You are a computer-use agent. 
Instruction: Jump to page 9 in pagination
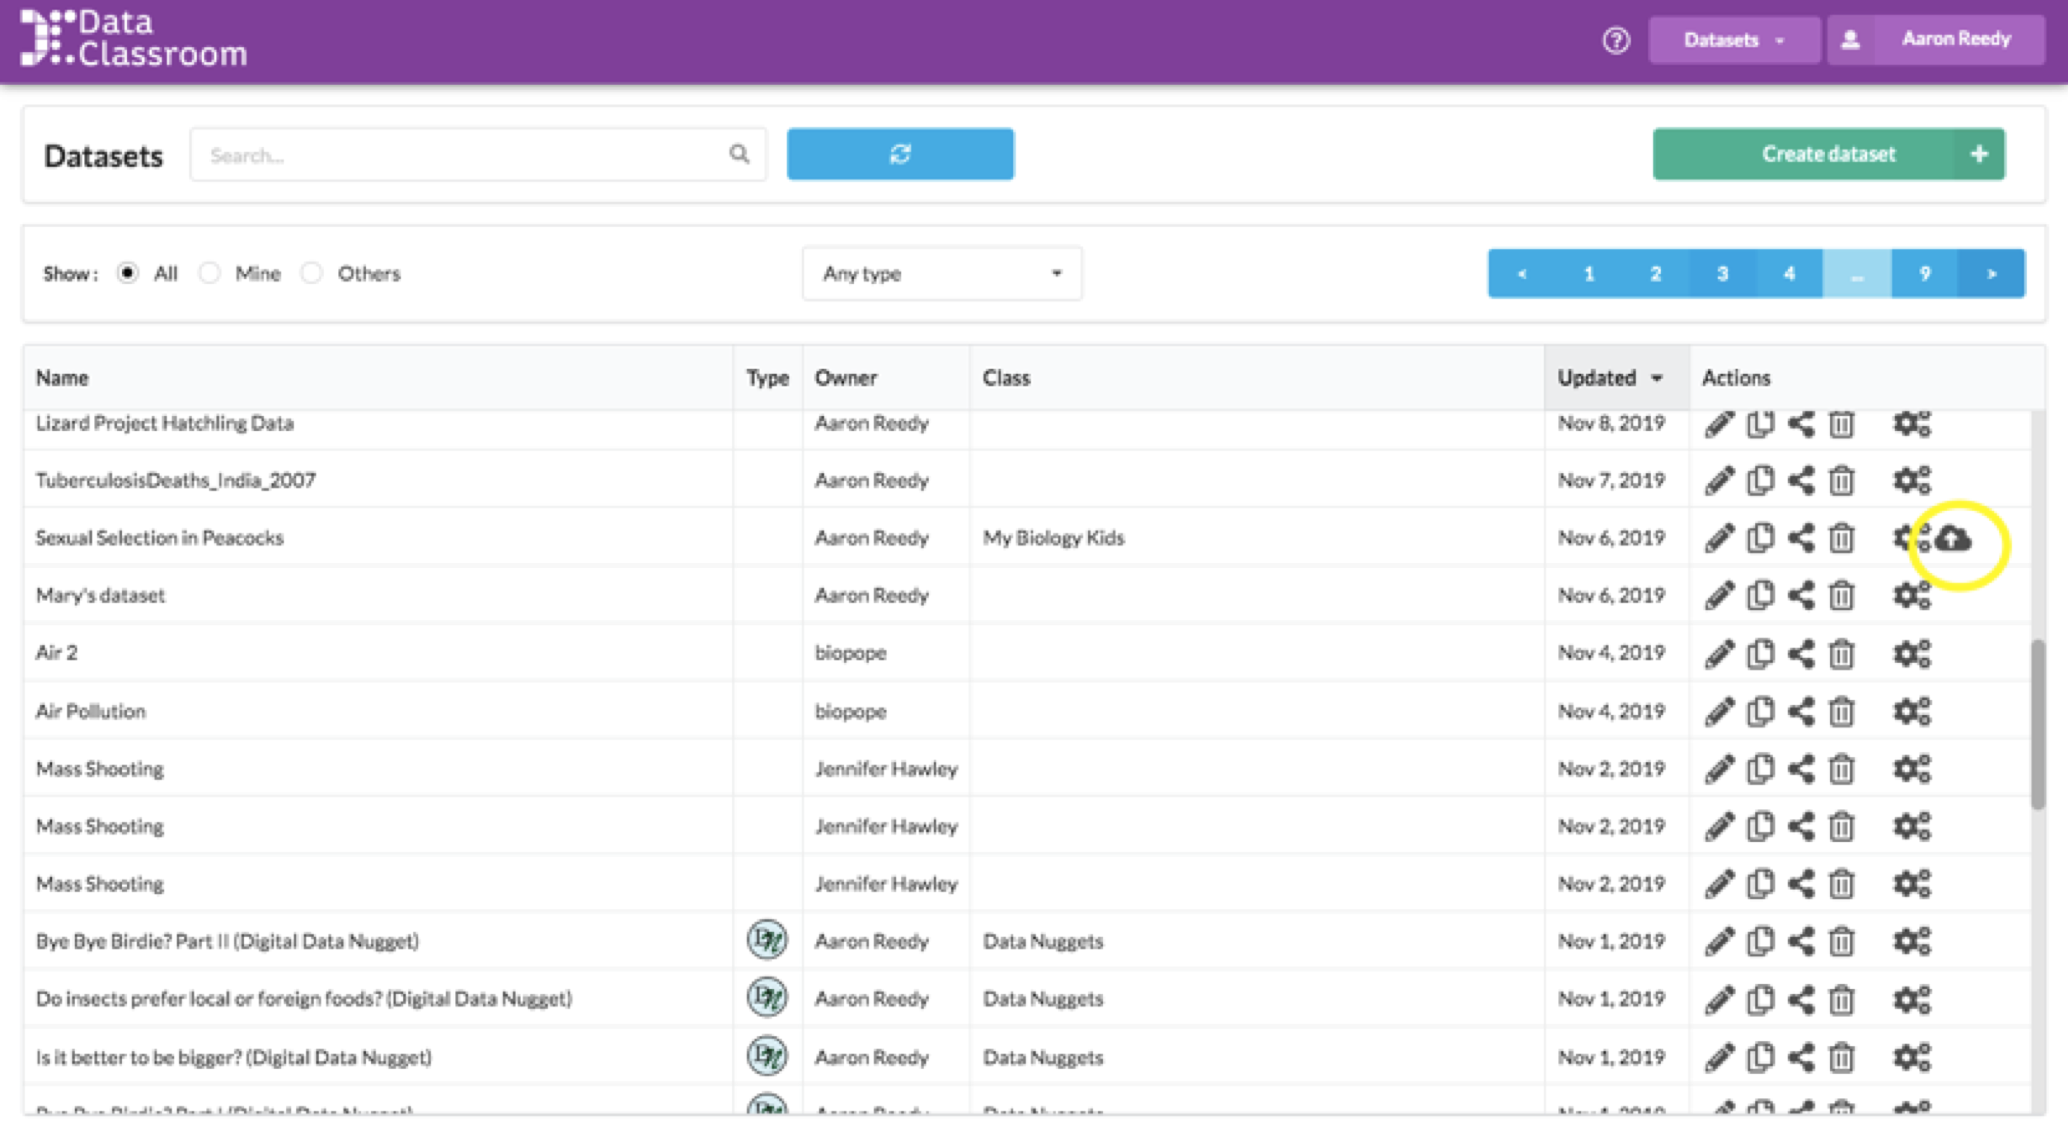pos(1924,273)
